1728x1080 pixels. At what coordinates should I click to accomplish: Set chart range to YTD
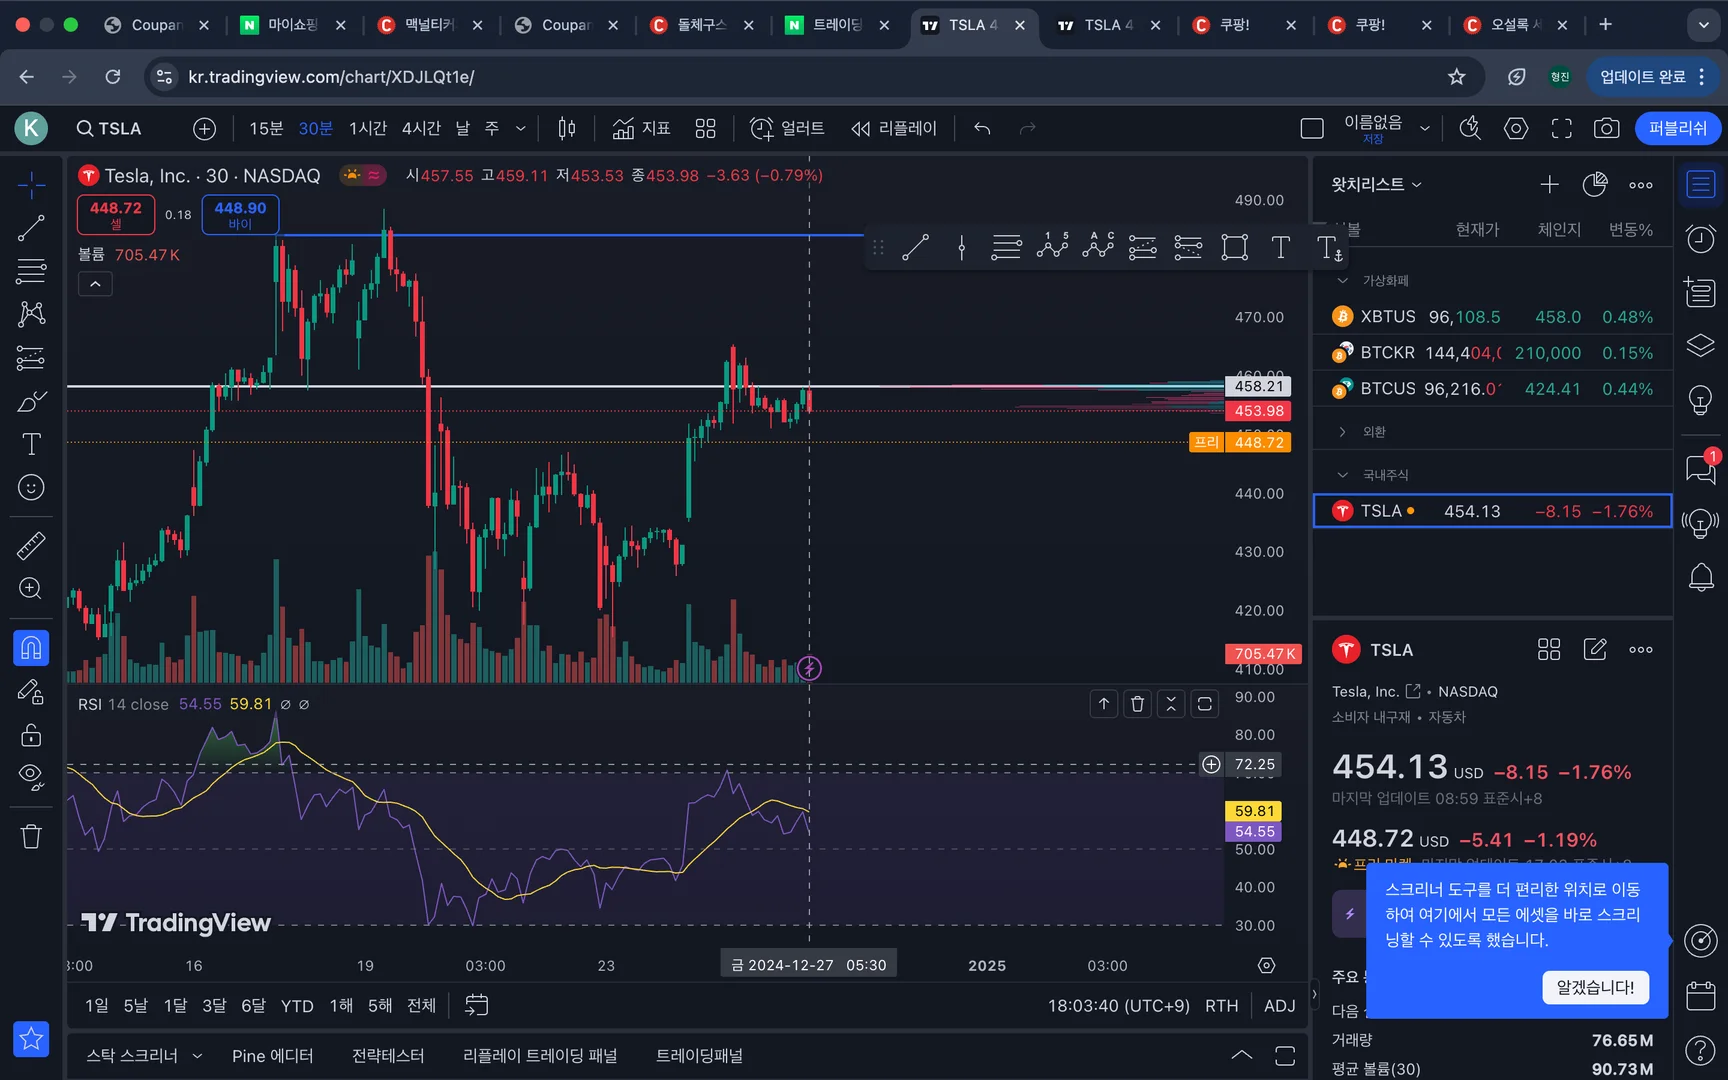point(297,1005)
